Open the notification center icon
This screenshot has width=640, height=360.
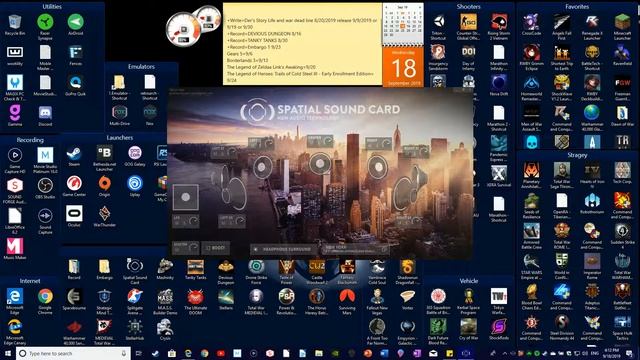point(630,353)
